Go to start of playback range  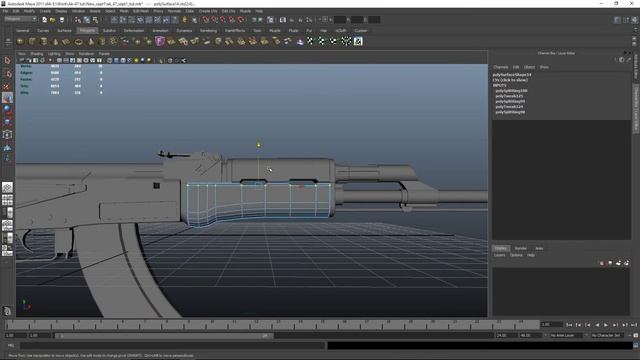[569, 325]
